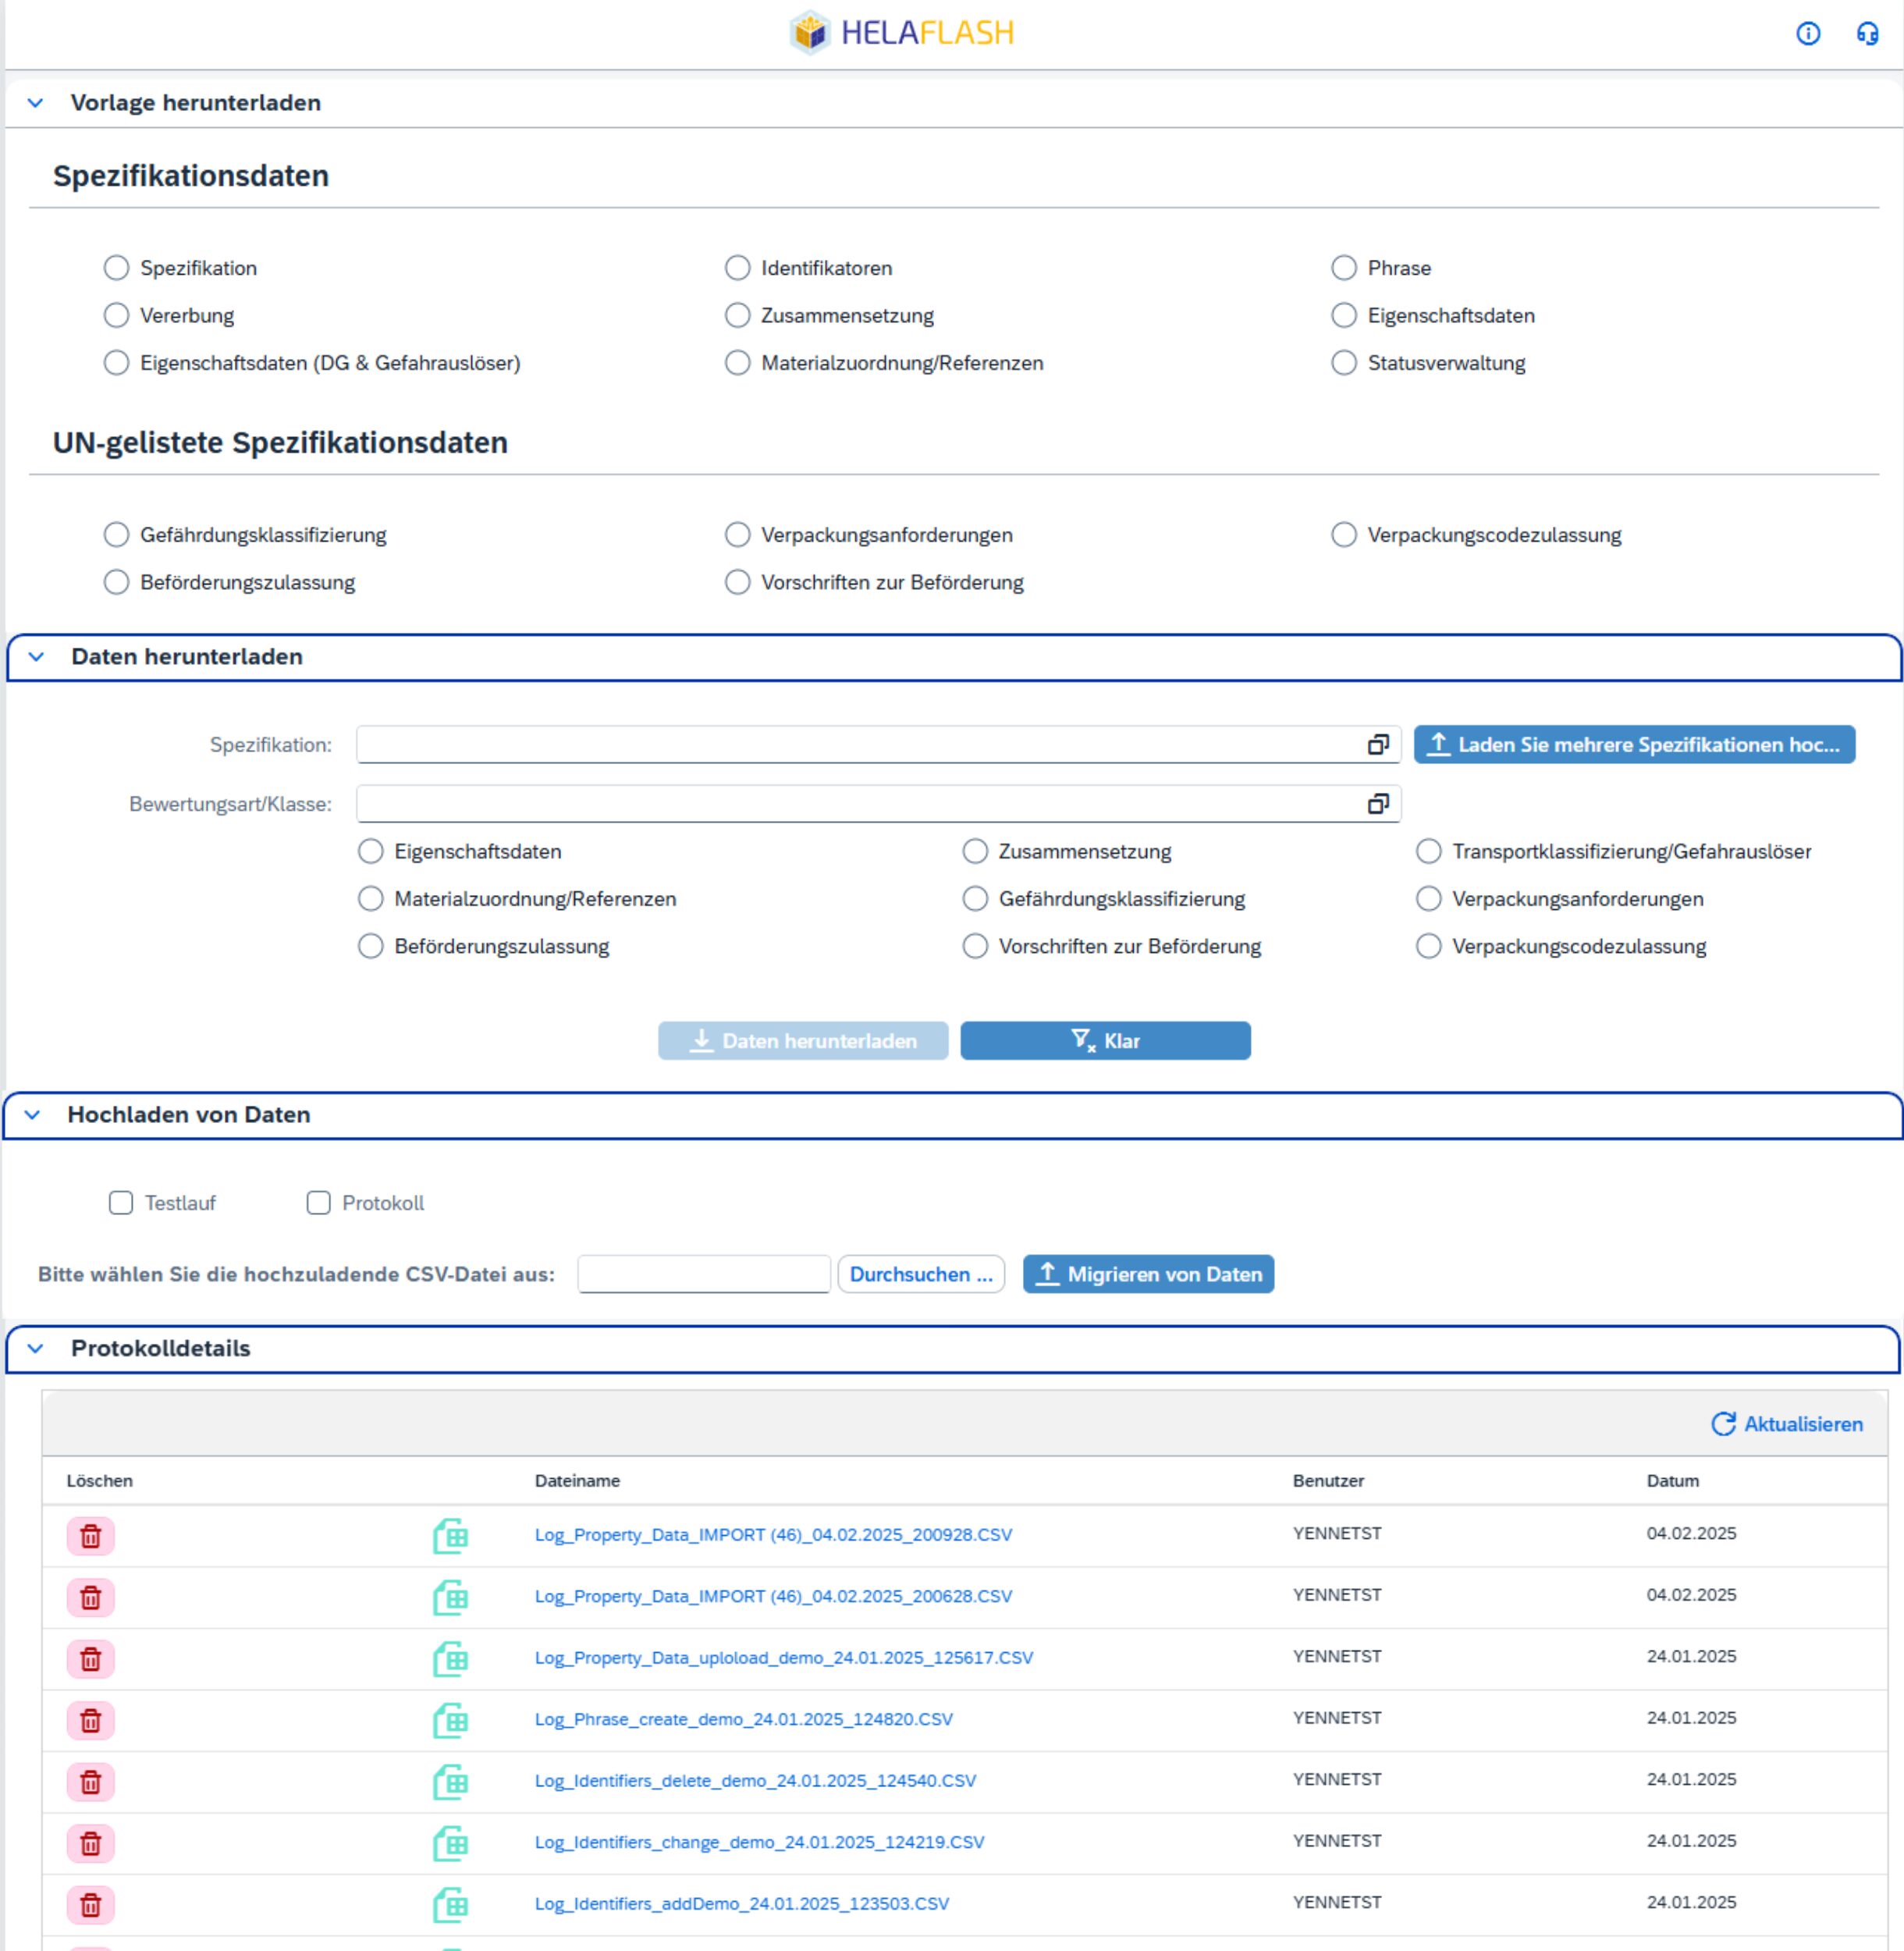Select Phrase radio button
The image size is (1904, 1951).
point(1344,268)
